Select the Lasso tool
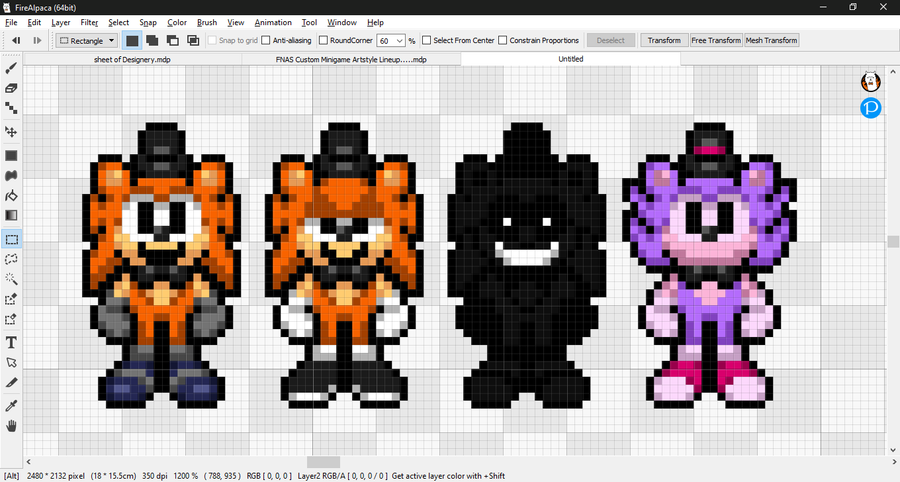900x482 pixels. [x=11, y=259]
